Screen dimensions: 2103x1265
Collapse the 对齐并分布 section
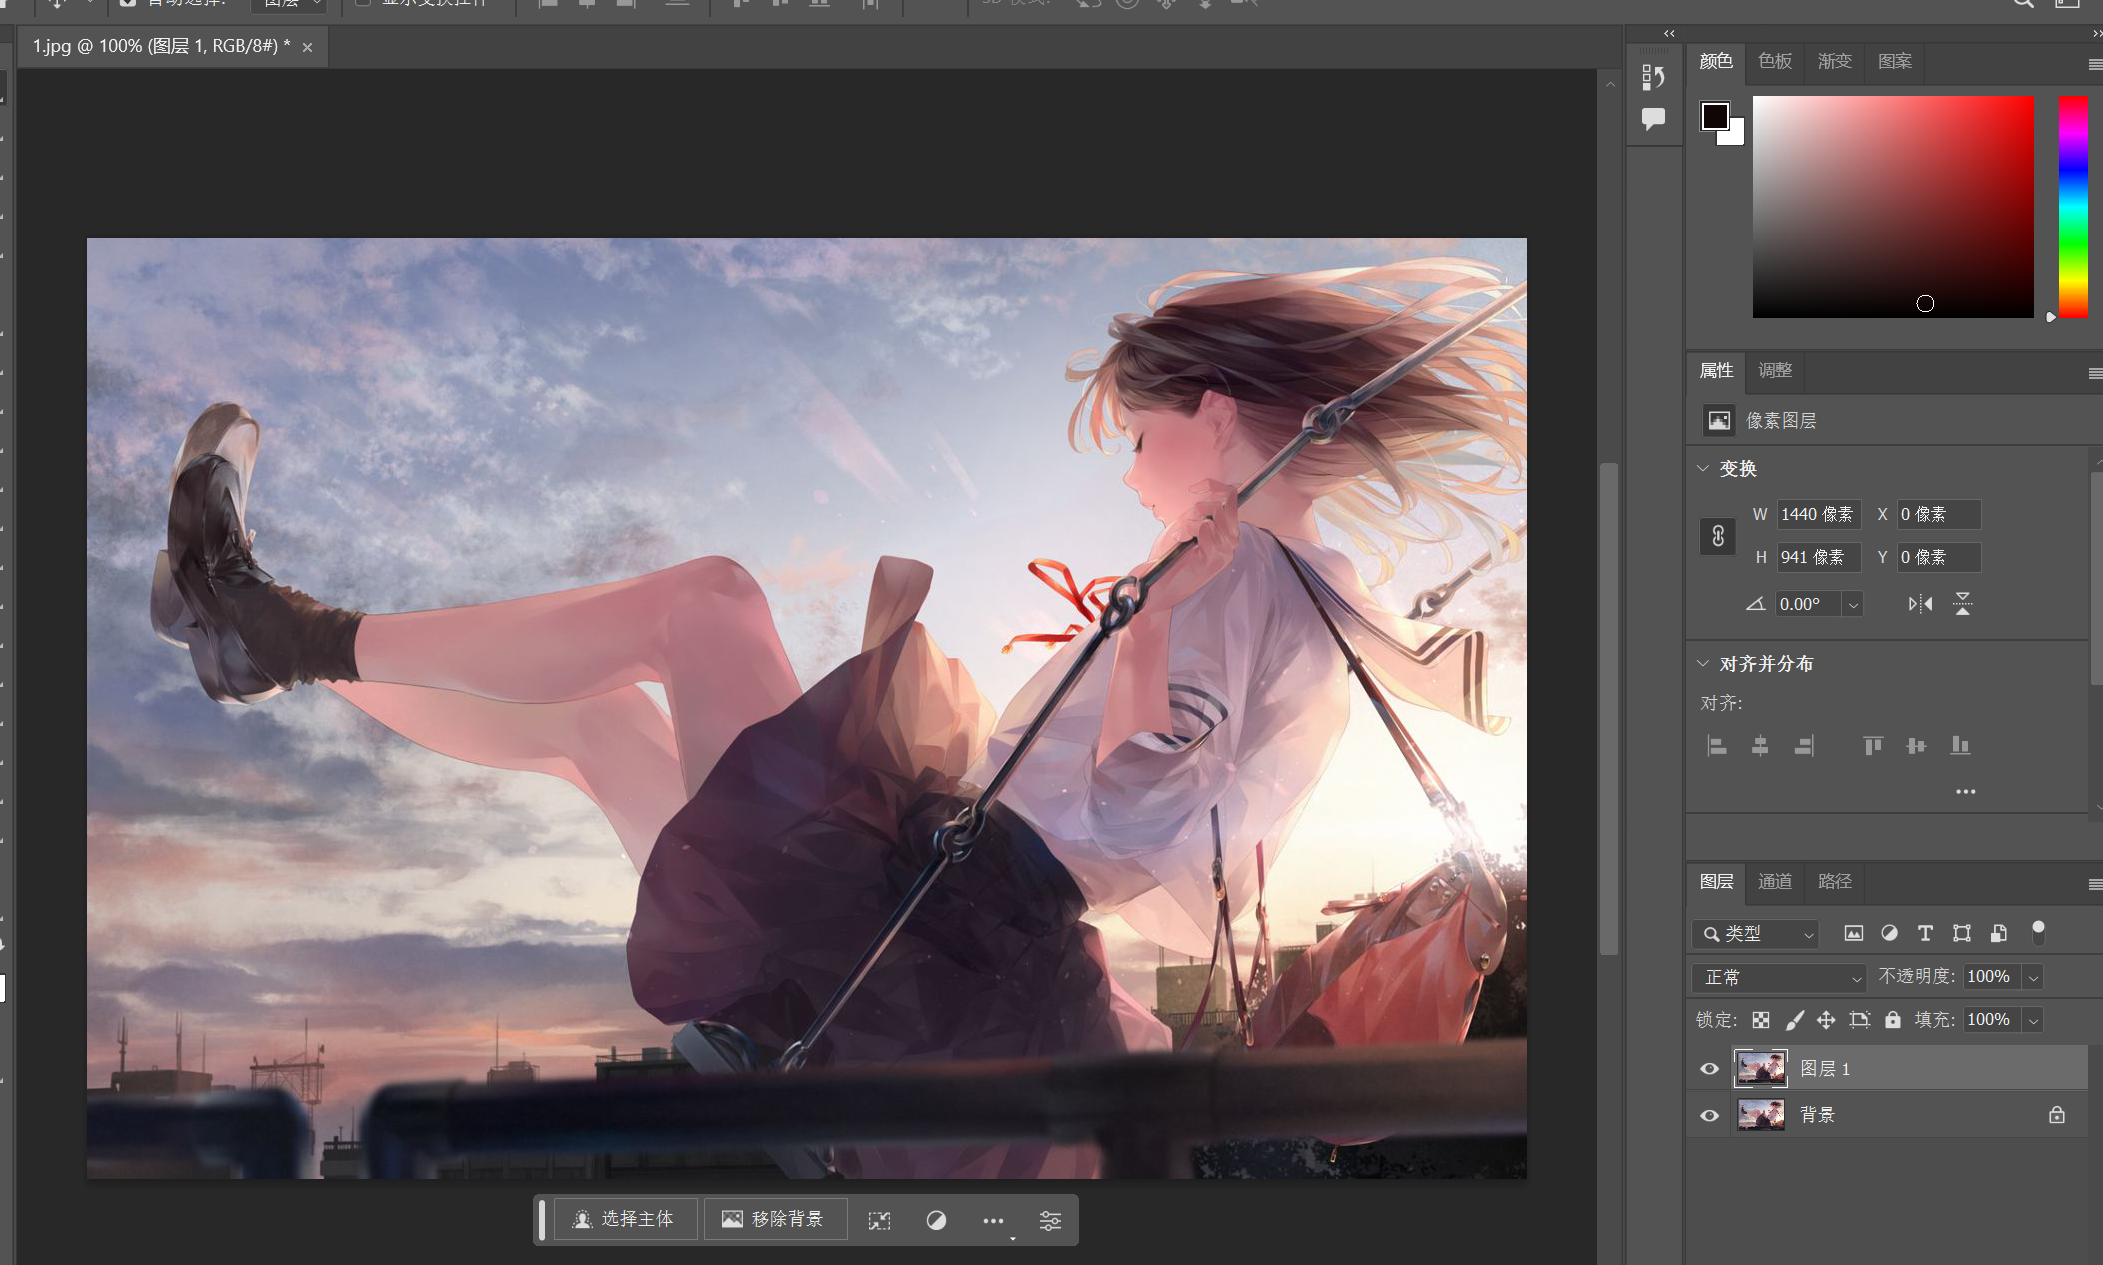[1703, 664]
